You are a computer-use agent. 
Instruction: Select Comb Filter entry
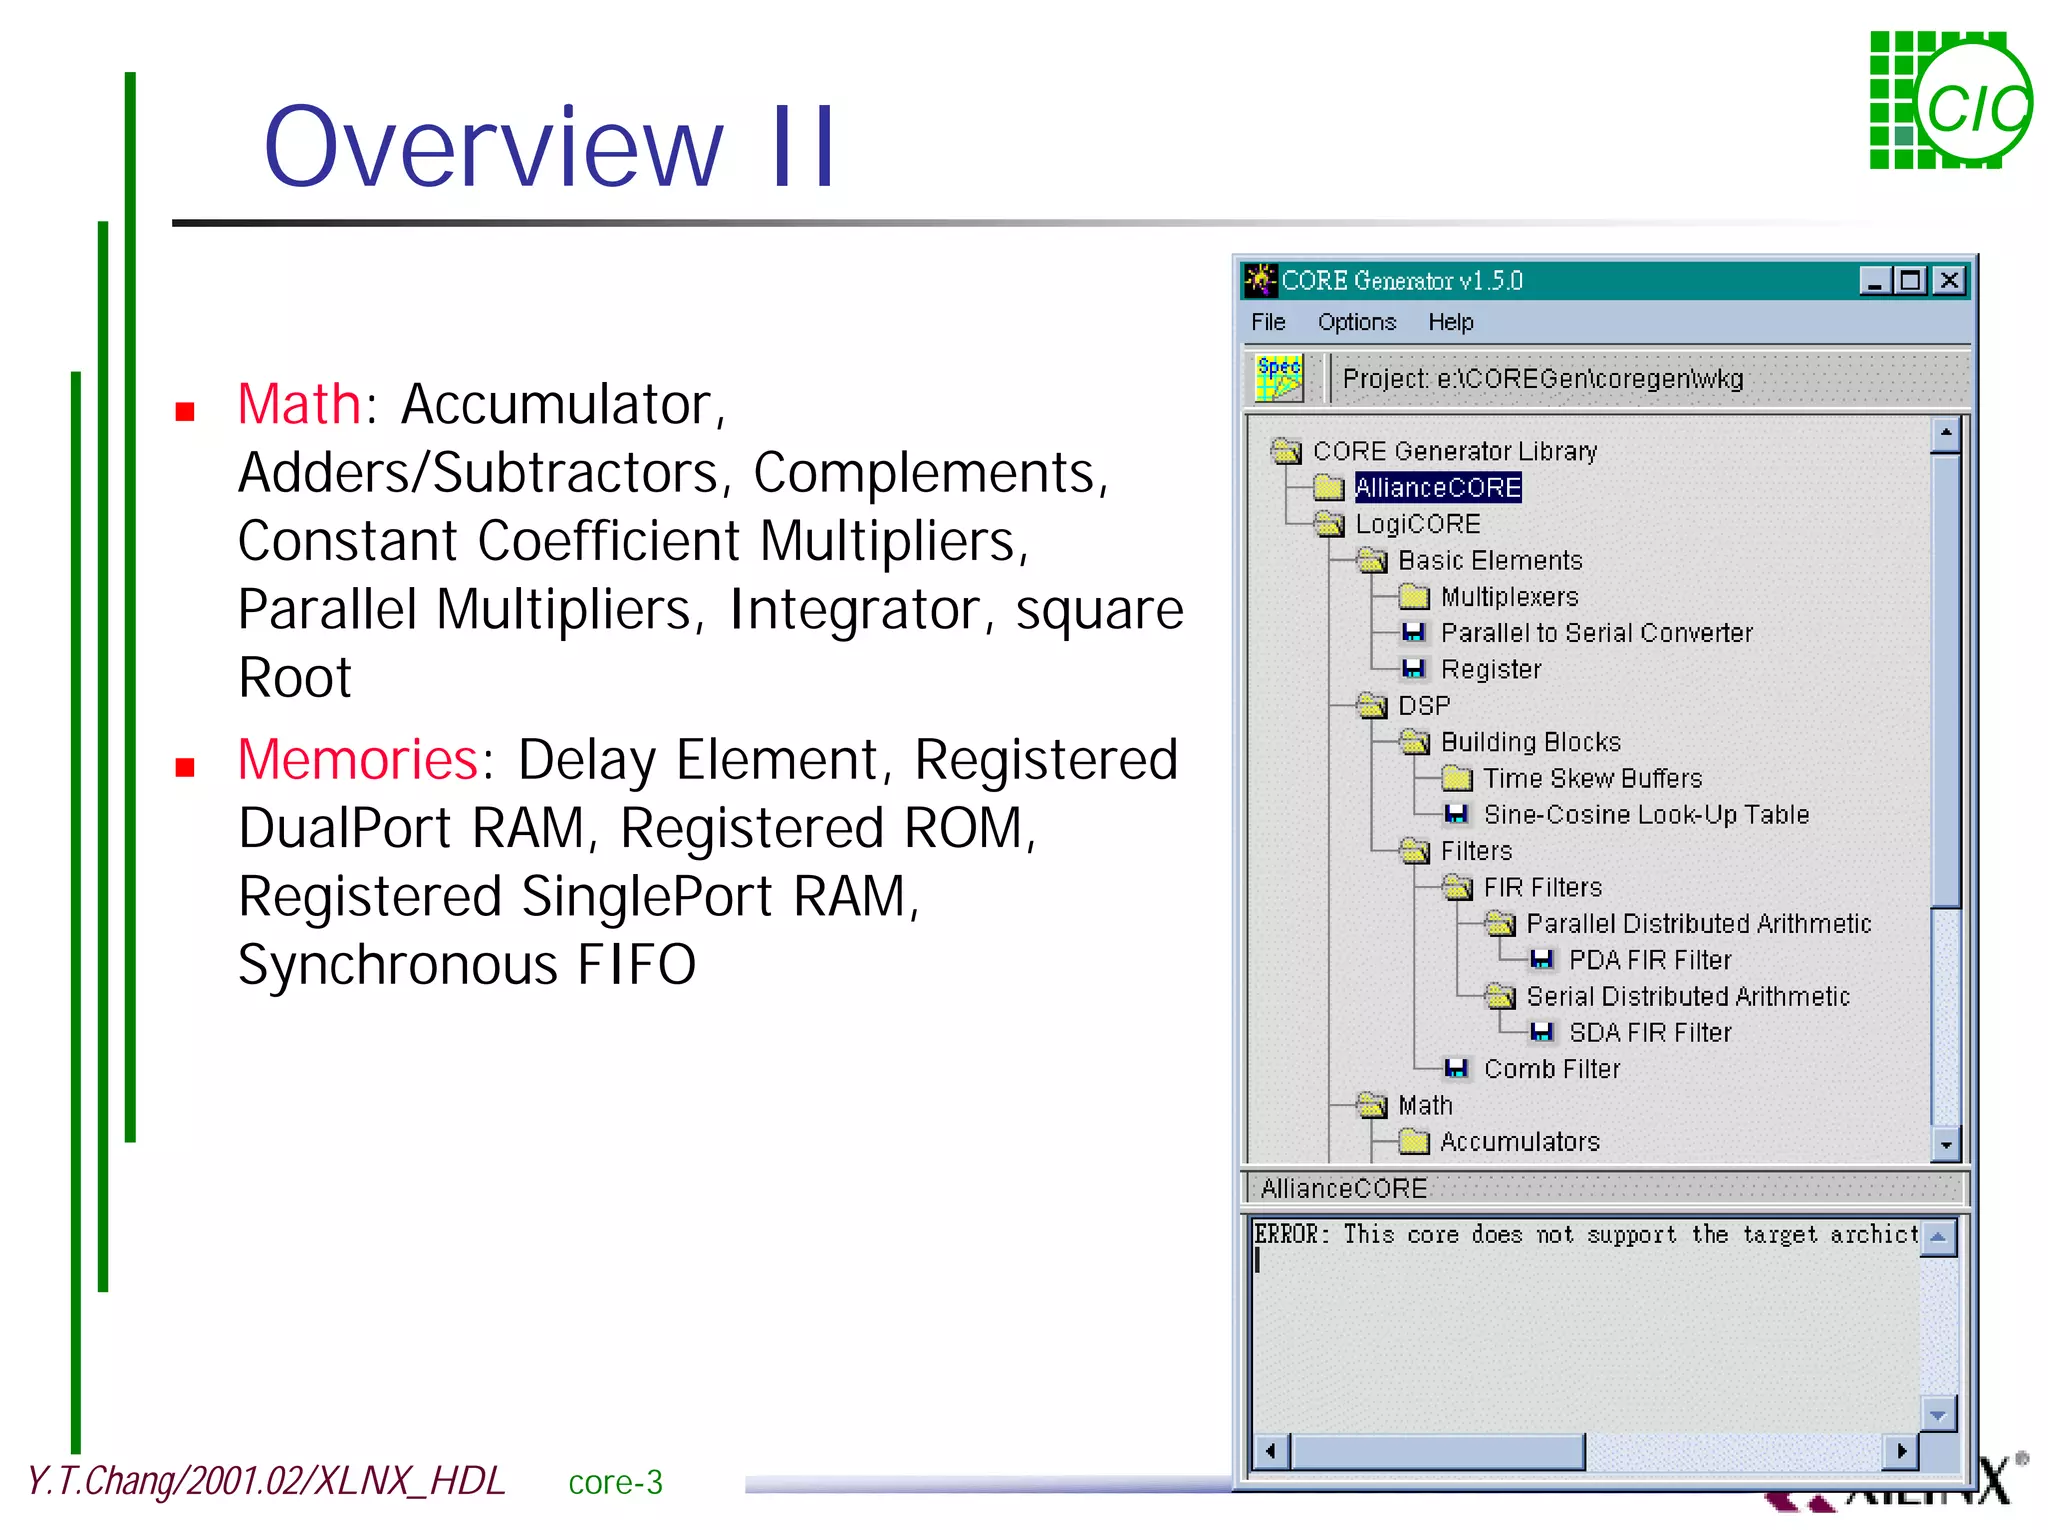1551,1068
